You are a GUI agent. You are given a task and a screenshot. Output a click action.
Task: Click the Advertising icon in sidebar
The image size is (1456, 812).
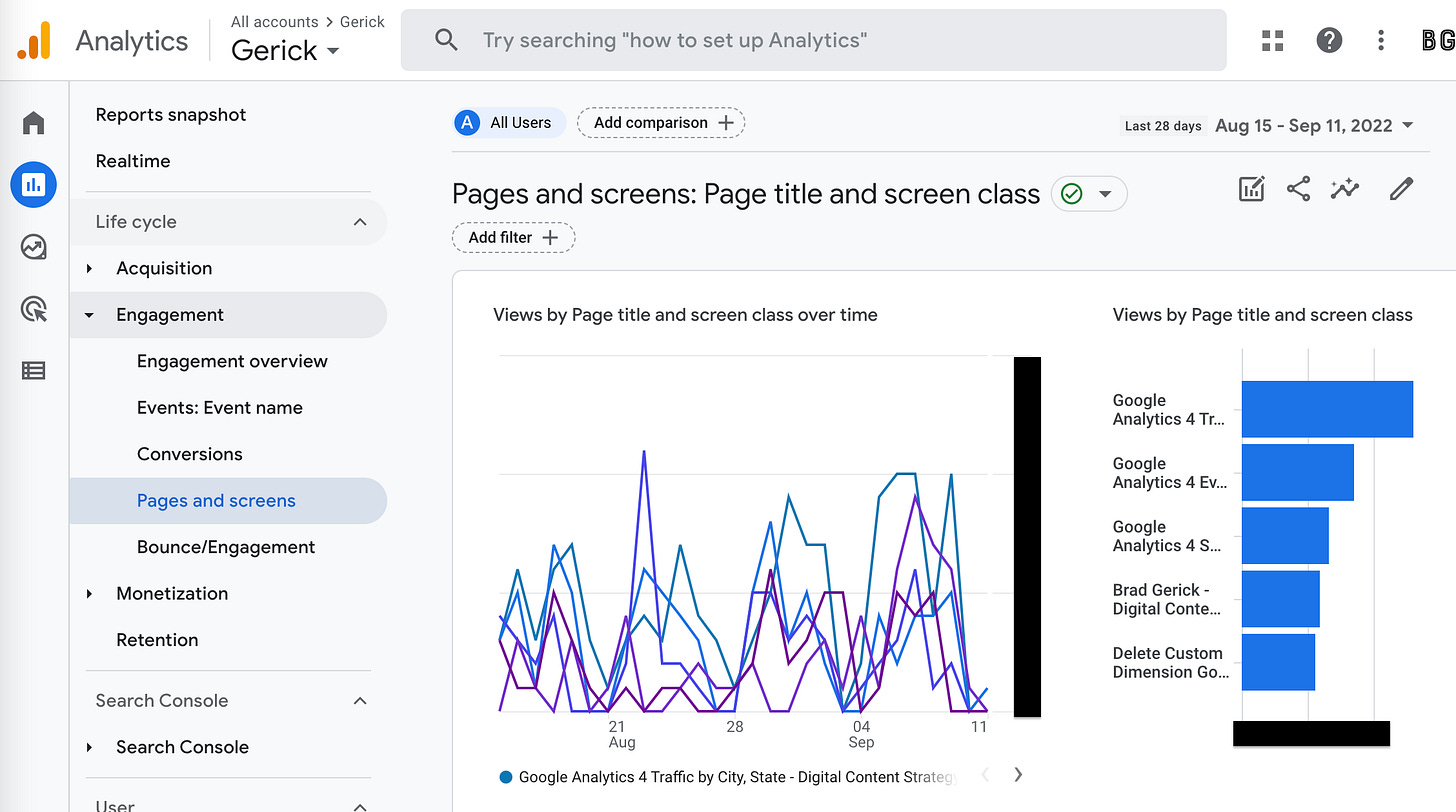pyautogui.click(x=33, y=309)
